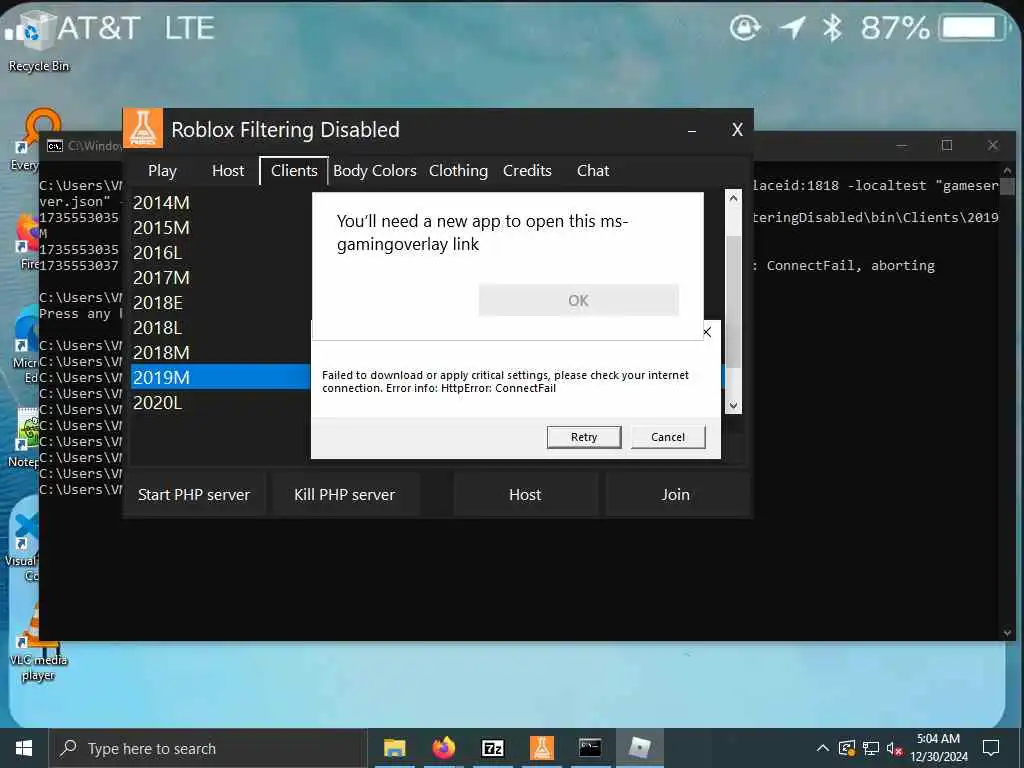The image size is (1024, 768).
Task: Switch to Command Prompt taskbar icon
Action: point(590,748)
